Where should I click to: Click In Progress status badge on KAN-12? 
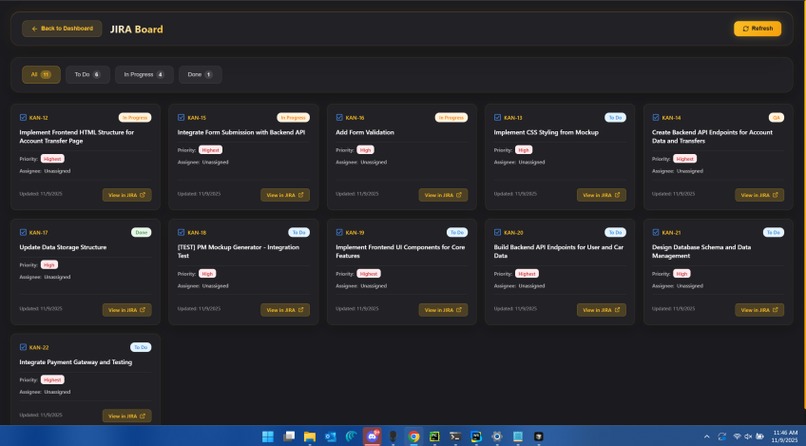[x=135, y=118]
